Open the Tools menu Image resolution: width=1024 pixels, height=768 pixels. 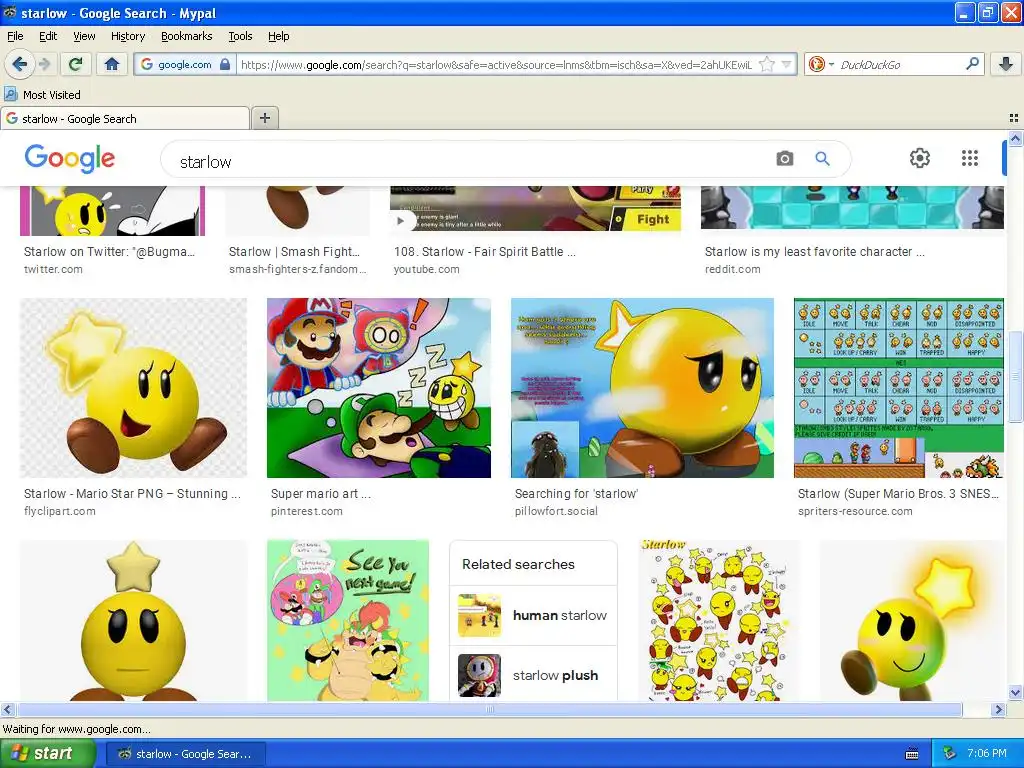240,36
